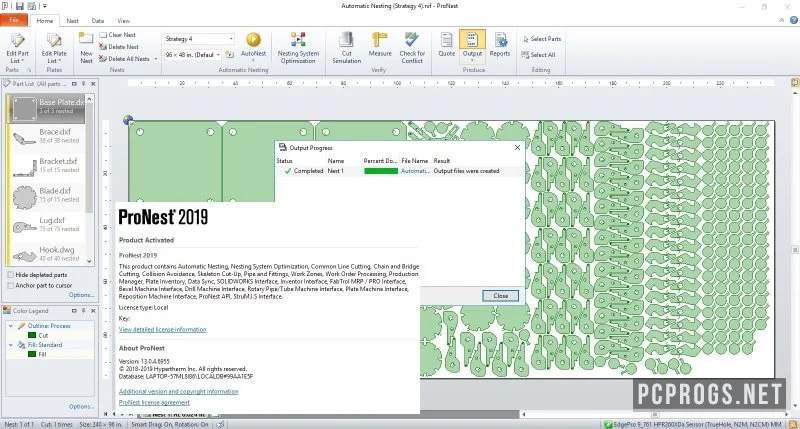Close Output Progress dialog with X
800x429 pixels.
(517, 147)
